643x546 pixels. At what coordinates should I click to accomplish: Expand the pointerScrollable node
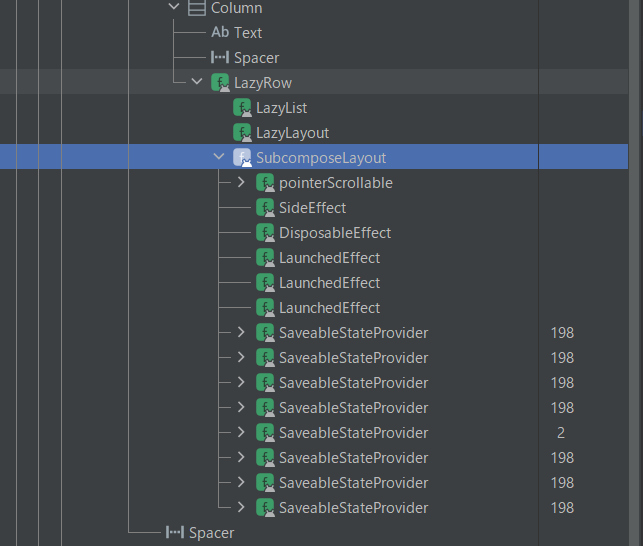coord(241,182)
